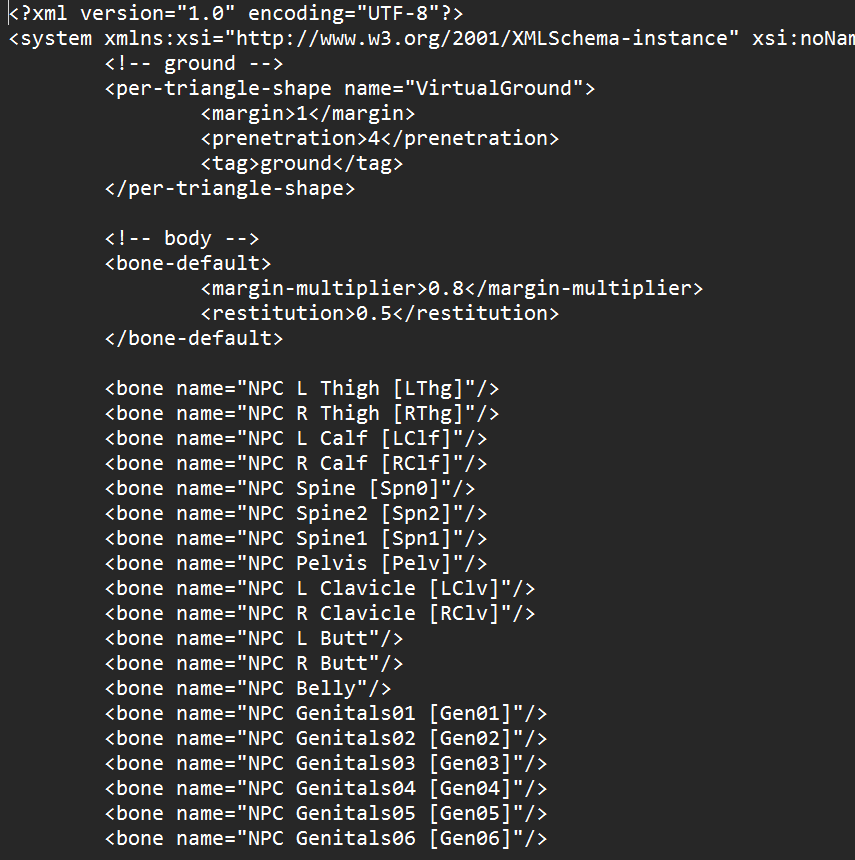Click the NPC Spine2 bone entry
Screen dimensions: 855x860
(296, 513)
